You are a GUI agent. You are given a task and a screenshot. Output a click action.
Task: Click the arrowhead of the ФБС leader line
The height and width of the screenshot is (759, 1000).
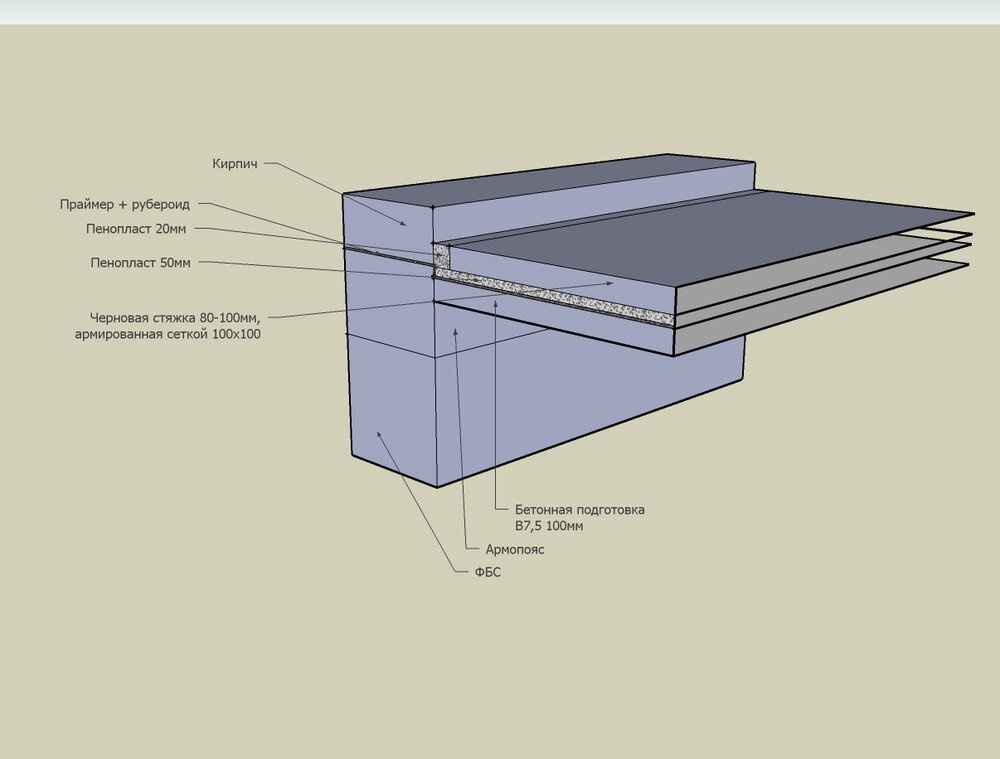(x=377, y=432)
